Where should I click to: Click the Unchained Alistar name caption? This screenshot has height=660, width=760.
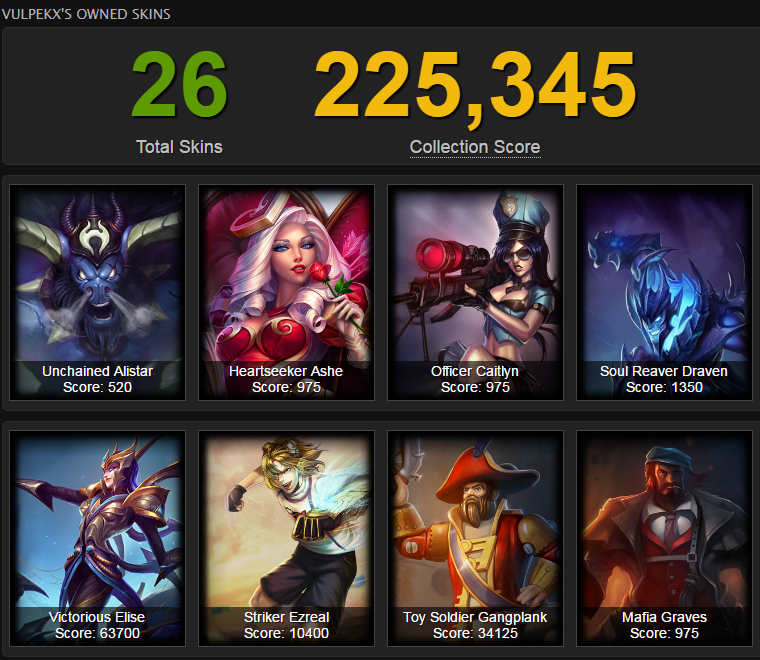[97, 371]
